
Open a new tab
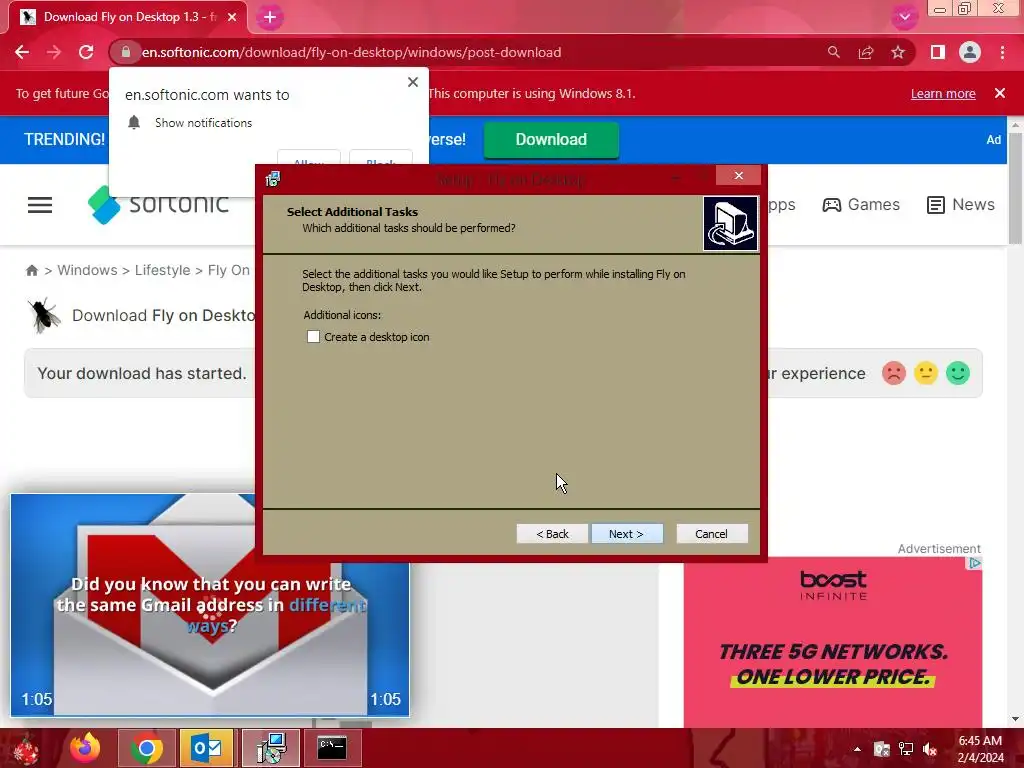pos(270,18)
